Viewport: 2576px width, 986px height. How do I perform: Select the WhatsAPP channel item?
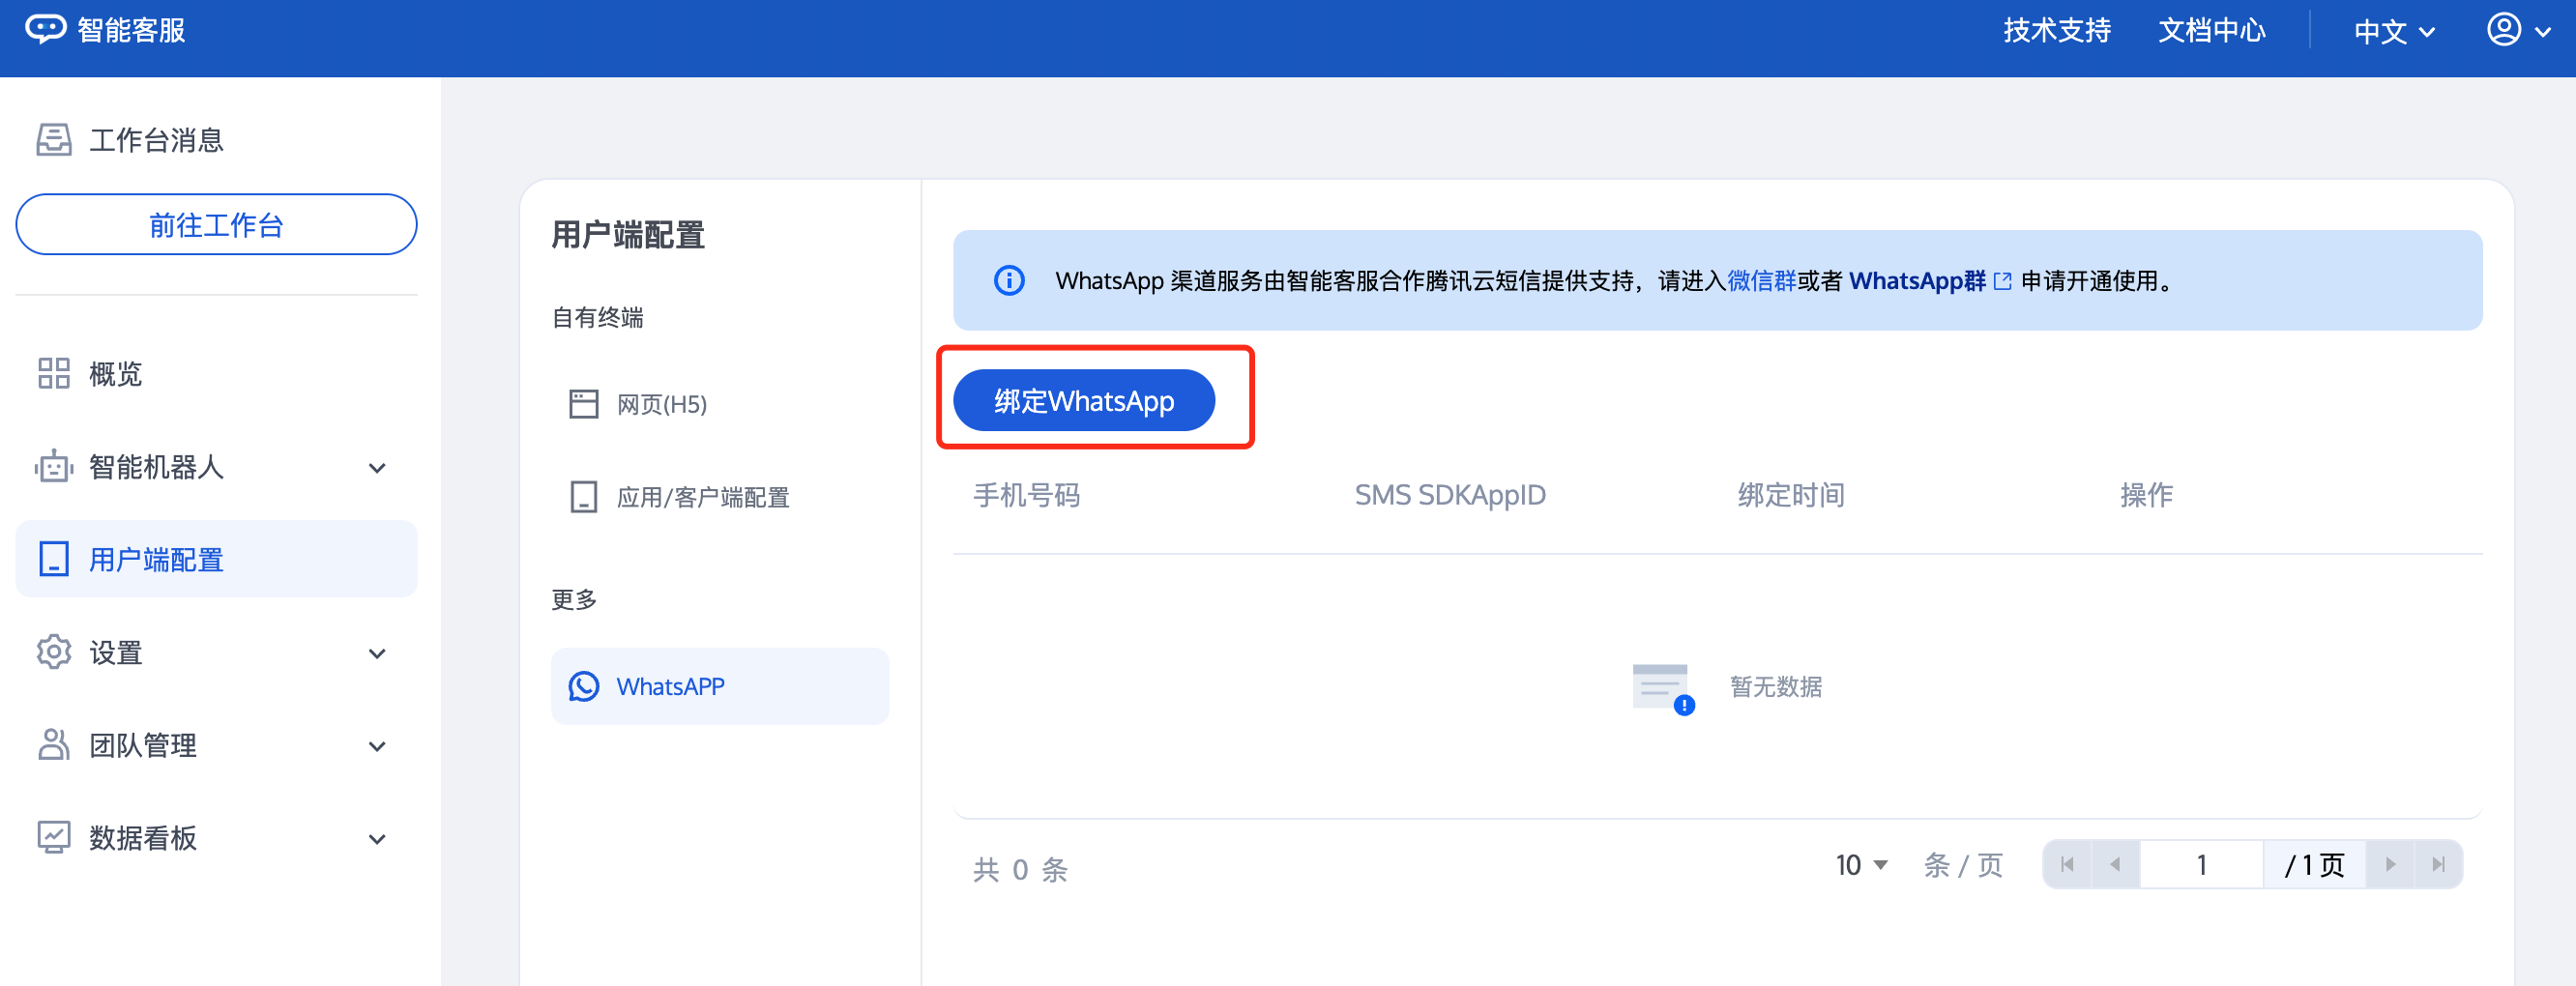click(720, 687)
